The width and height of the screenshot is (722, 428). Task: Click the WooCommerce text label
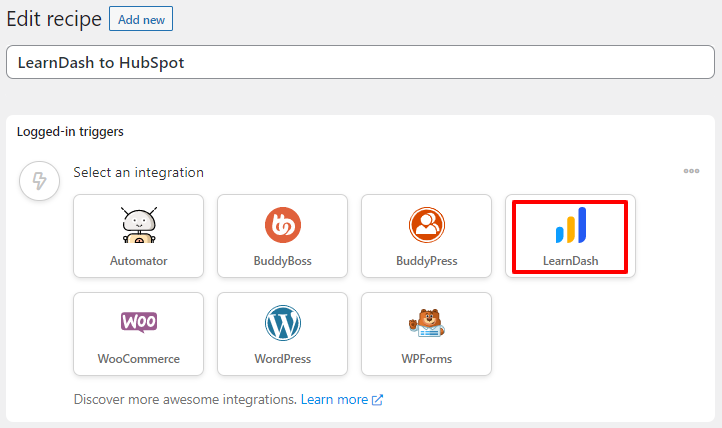pos(139,359)
